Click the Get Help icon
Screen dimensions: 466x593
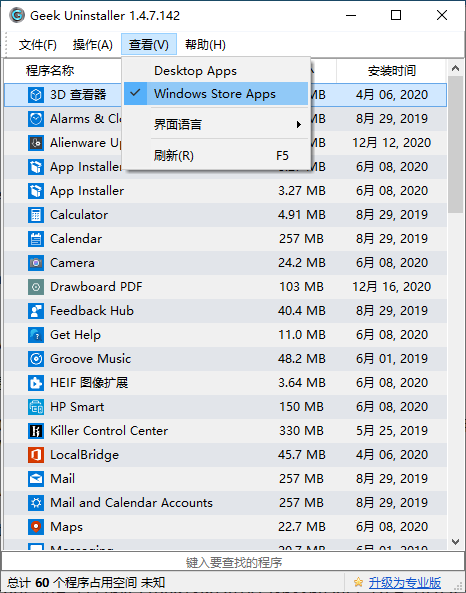point(36,335)
